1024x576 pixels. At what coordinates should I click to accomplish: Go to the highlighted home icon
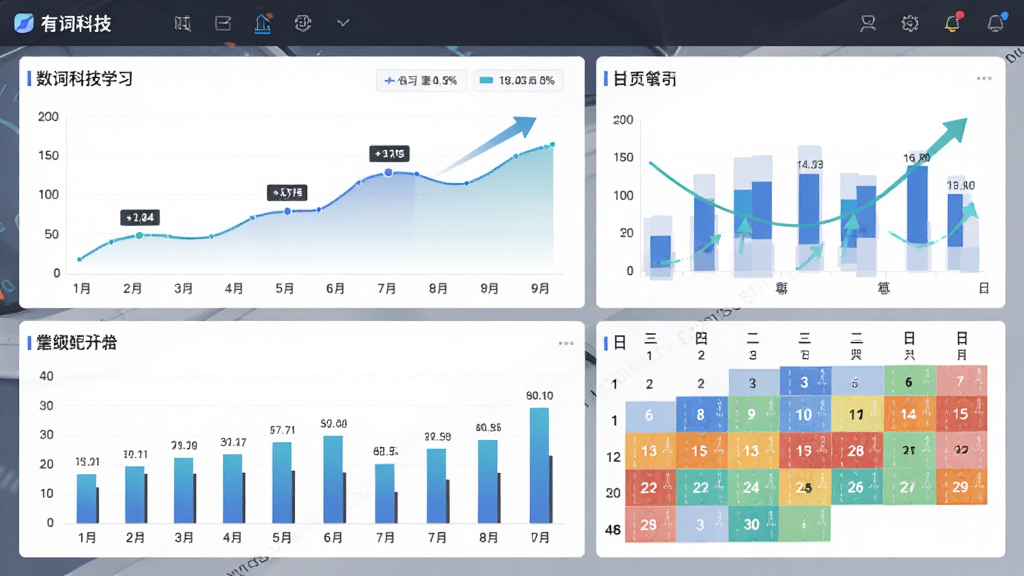(263, 24)
